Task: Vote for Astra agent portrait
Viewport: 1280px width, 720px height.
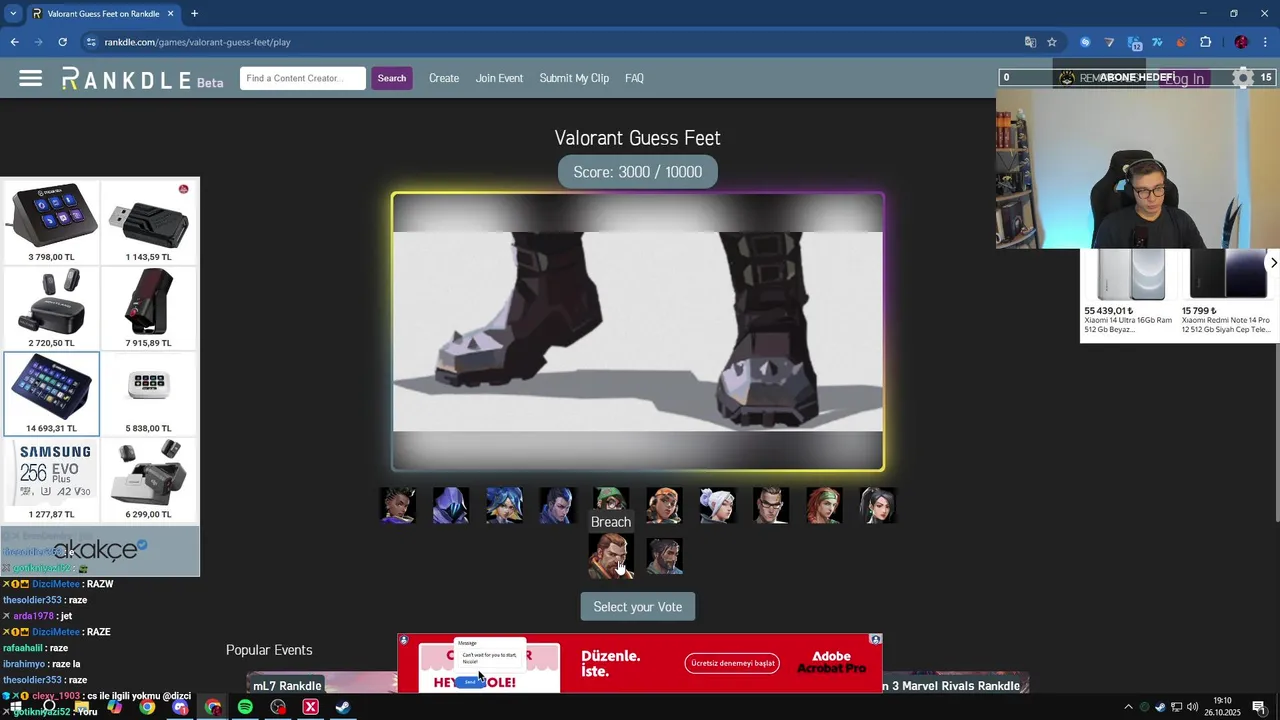Action: coord(398,505)
